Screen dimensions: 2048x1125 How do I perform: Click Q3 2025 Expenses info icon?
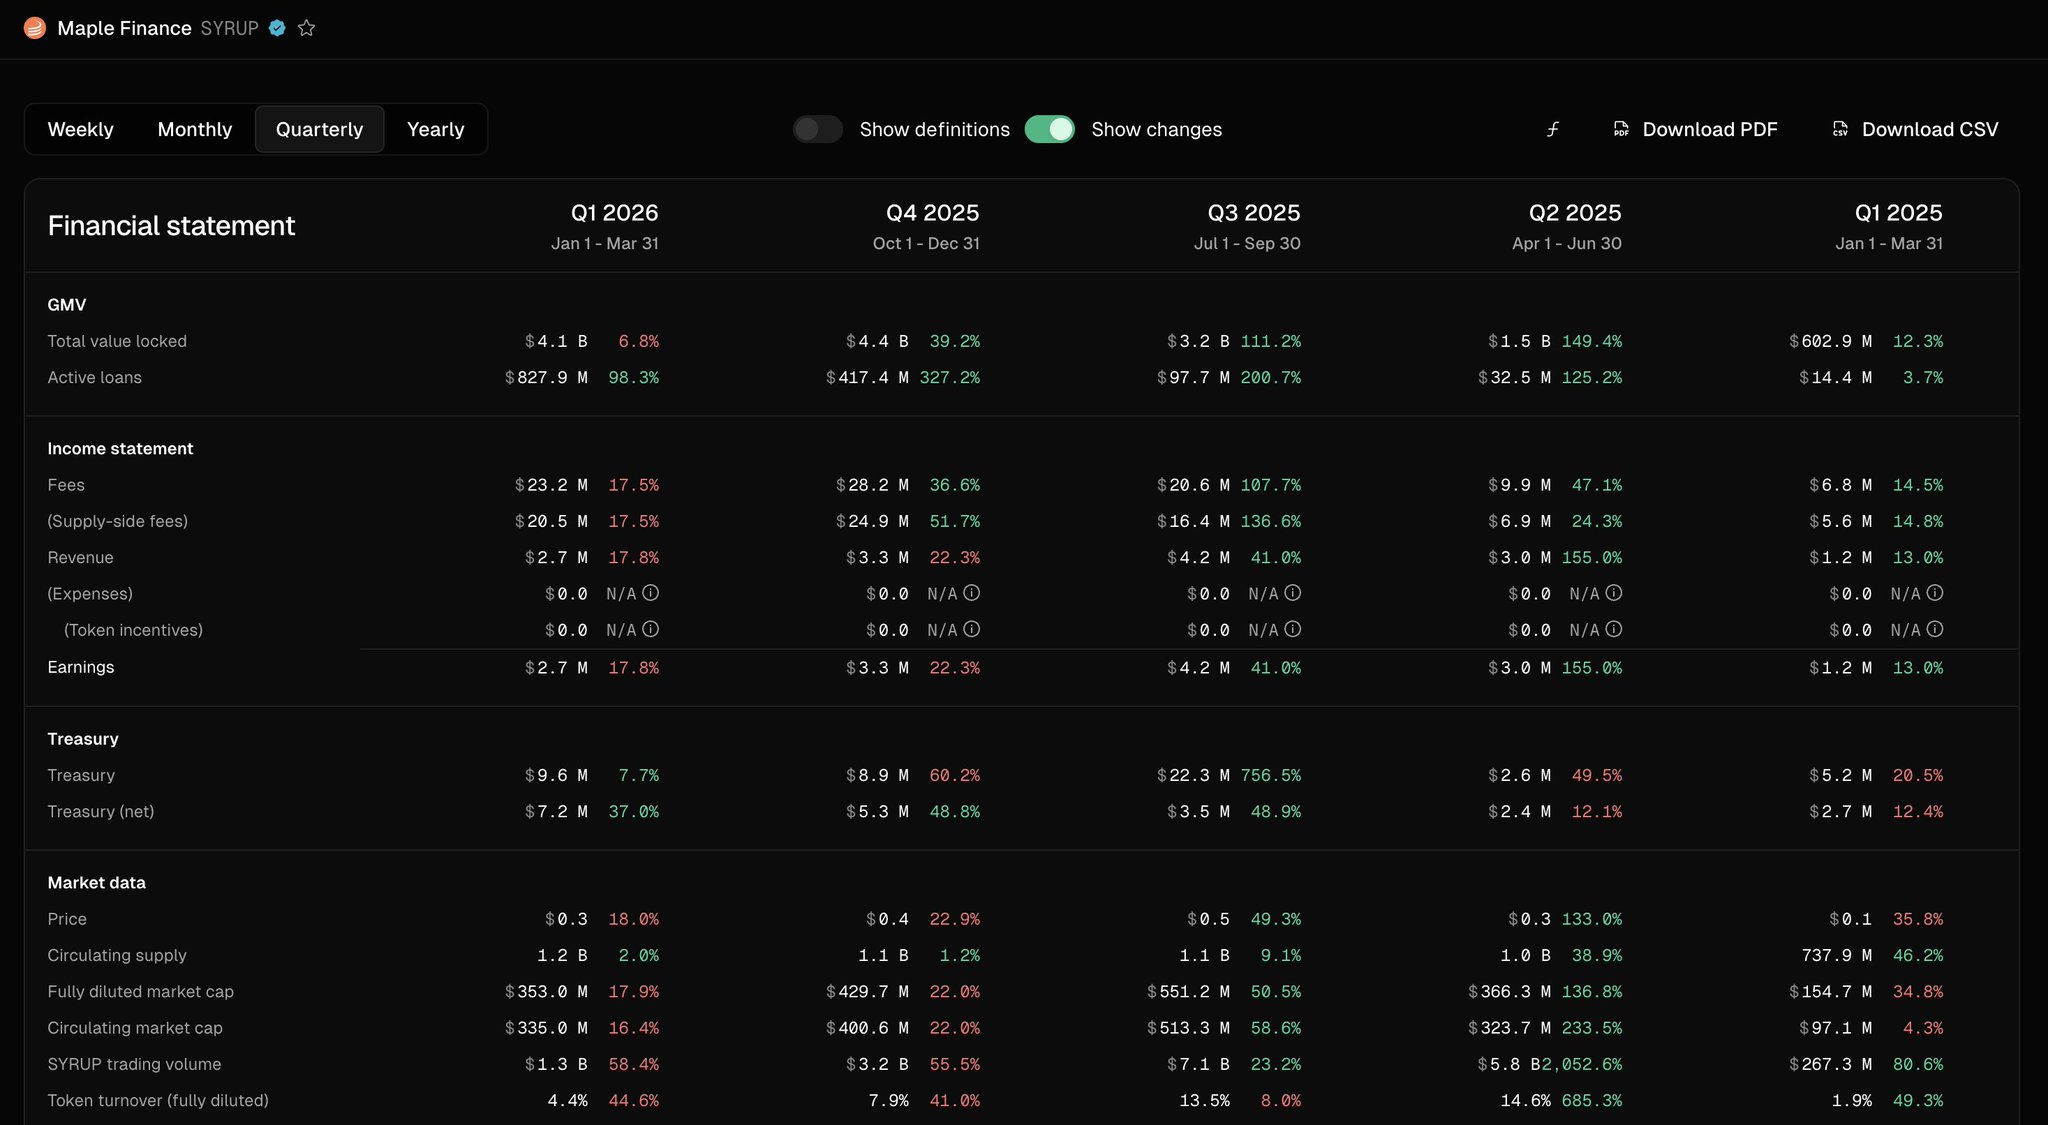pos(1293,593)
